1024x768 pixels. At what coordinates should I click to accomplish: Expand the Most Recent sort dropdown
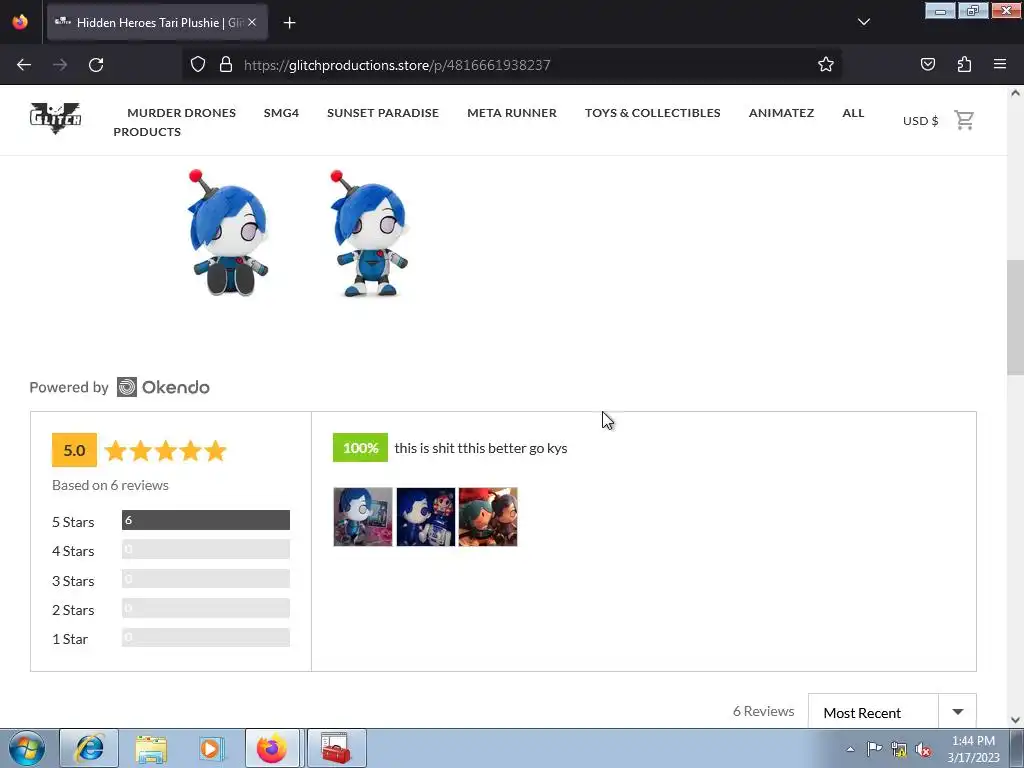(892, 712)
